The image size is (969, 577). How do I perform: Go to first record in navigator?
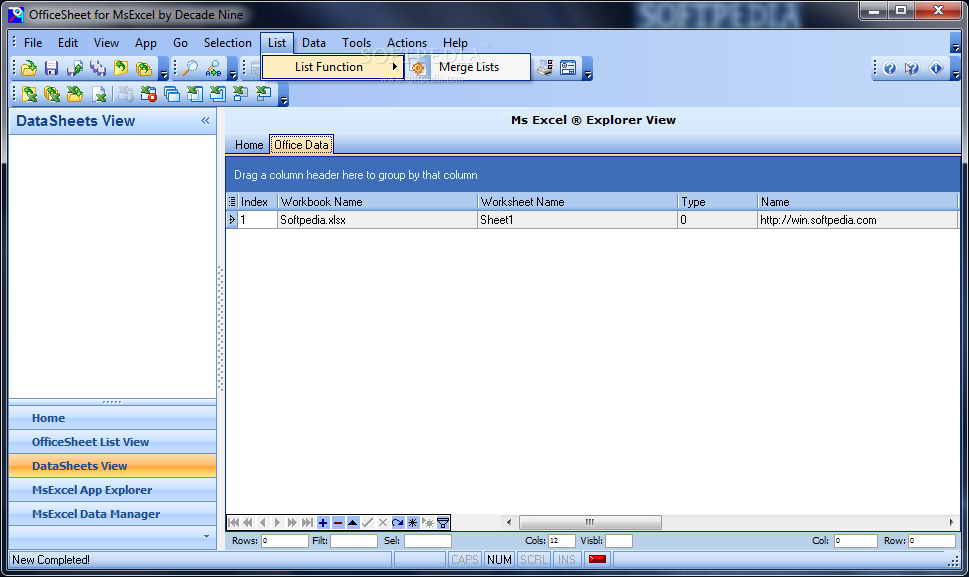234,523
